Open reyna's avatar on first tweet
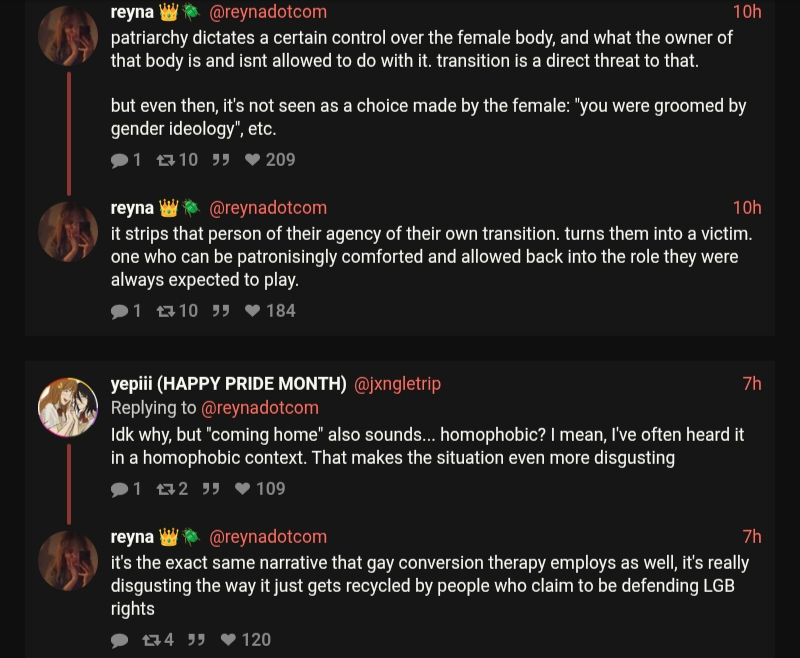The height and width of the screenshot is (658, 800). point(68,36)
